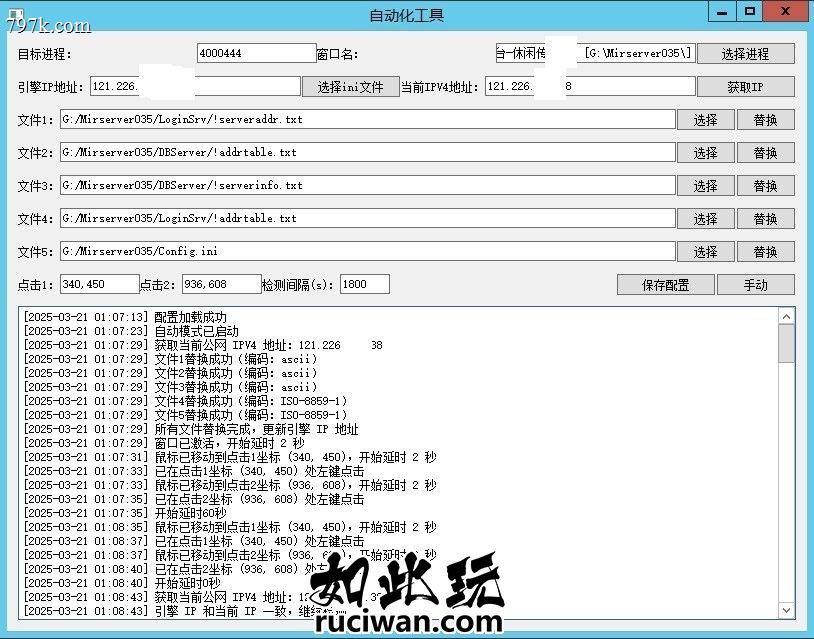Click the log scrollbar down arrow

click(786, 610)
